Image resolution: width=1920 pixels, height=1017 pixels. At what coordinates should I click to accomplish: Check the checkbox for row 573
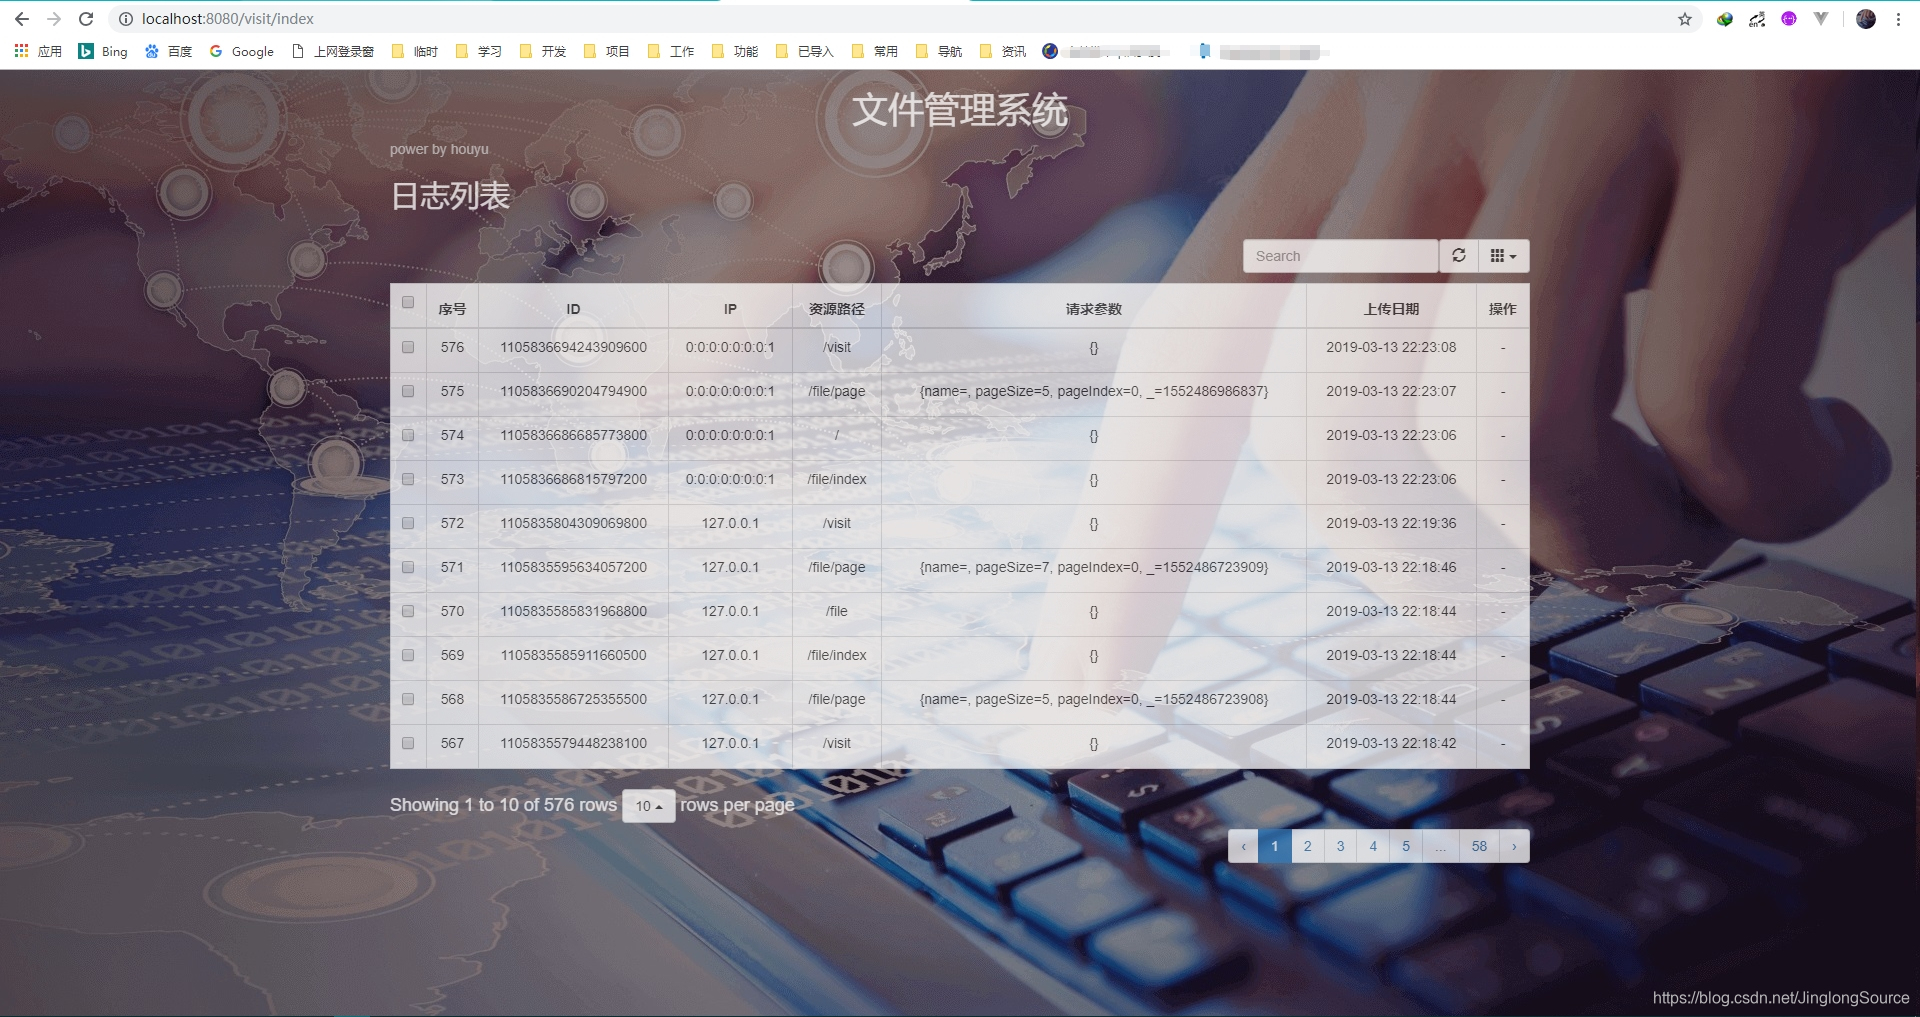tap(408, 479)
